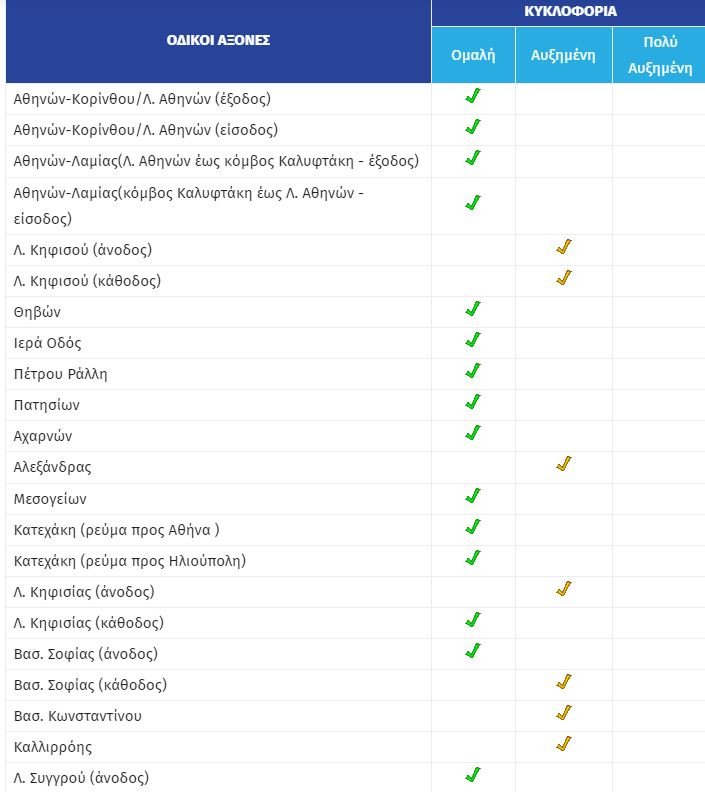The width and height of the screenshot is (705, 796).
Task: Click yellow checkmark in Αλεξάνδρας row
Action: tap(563, 464)
